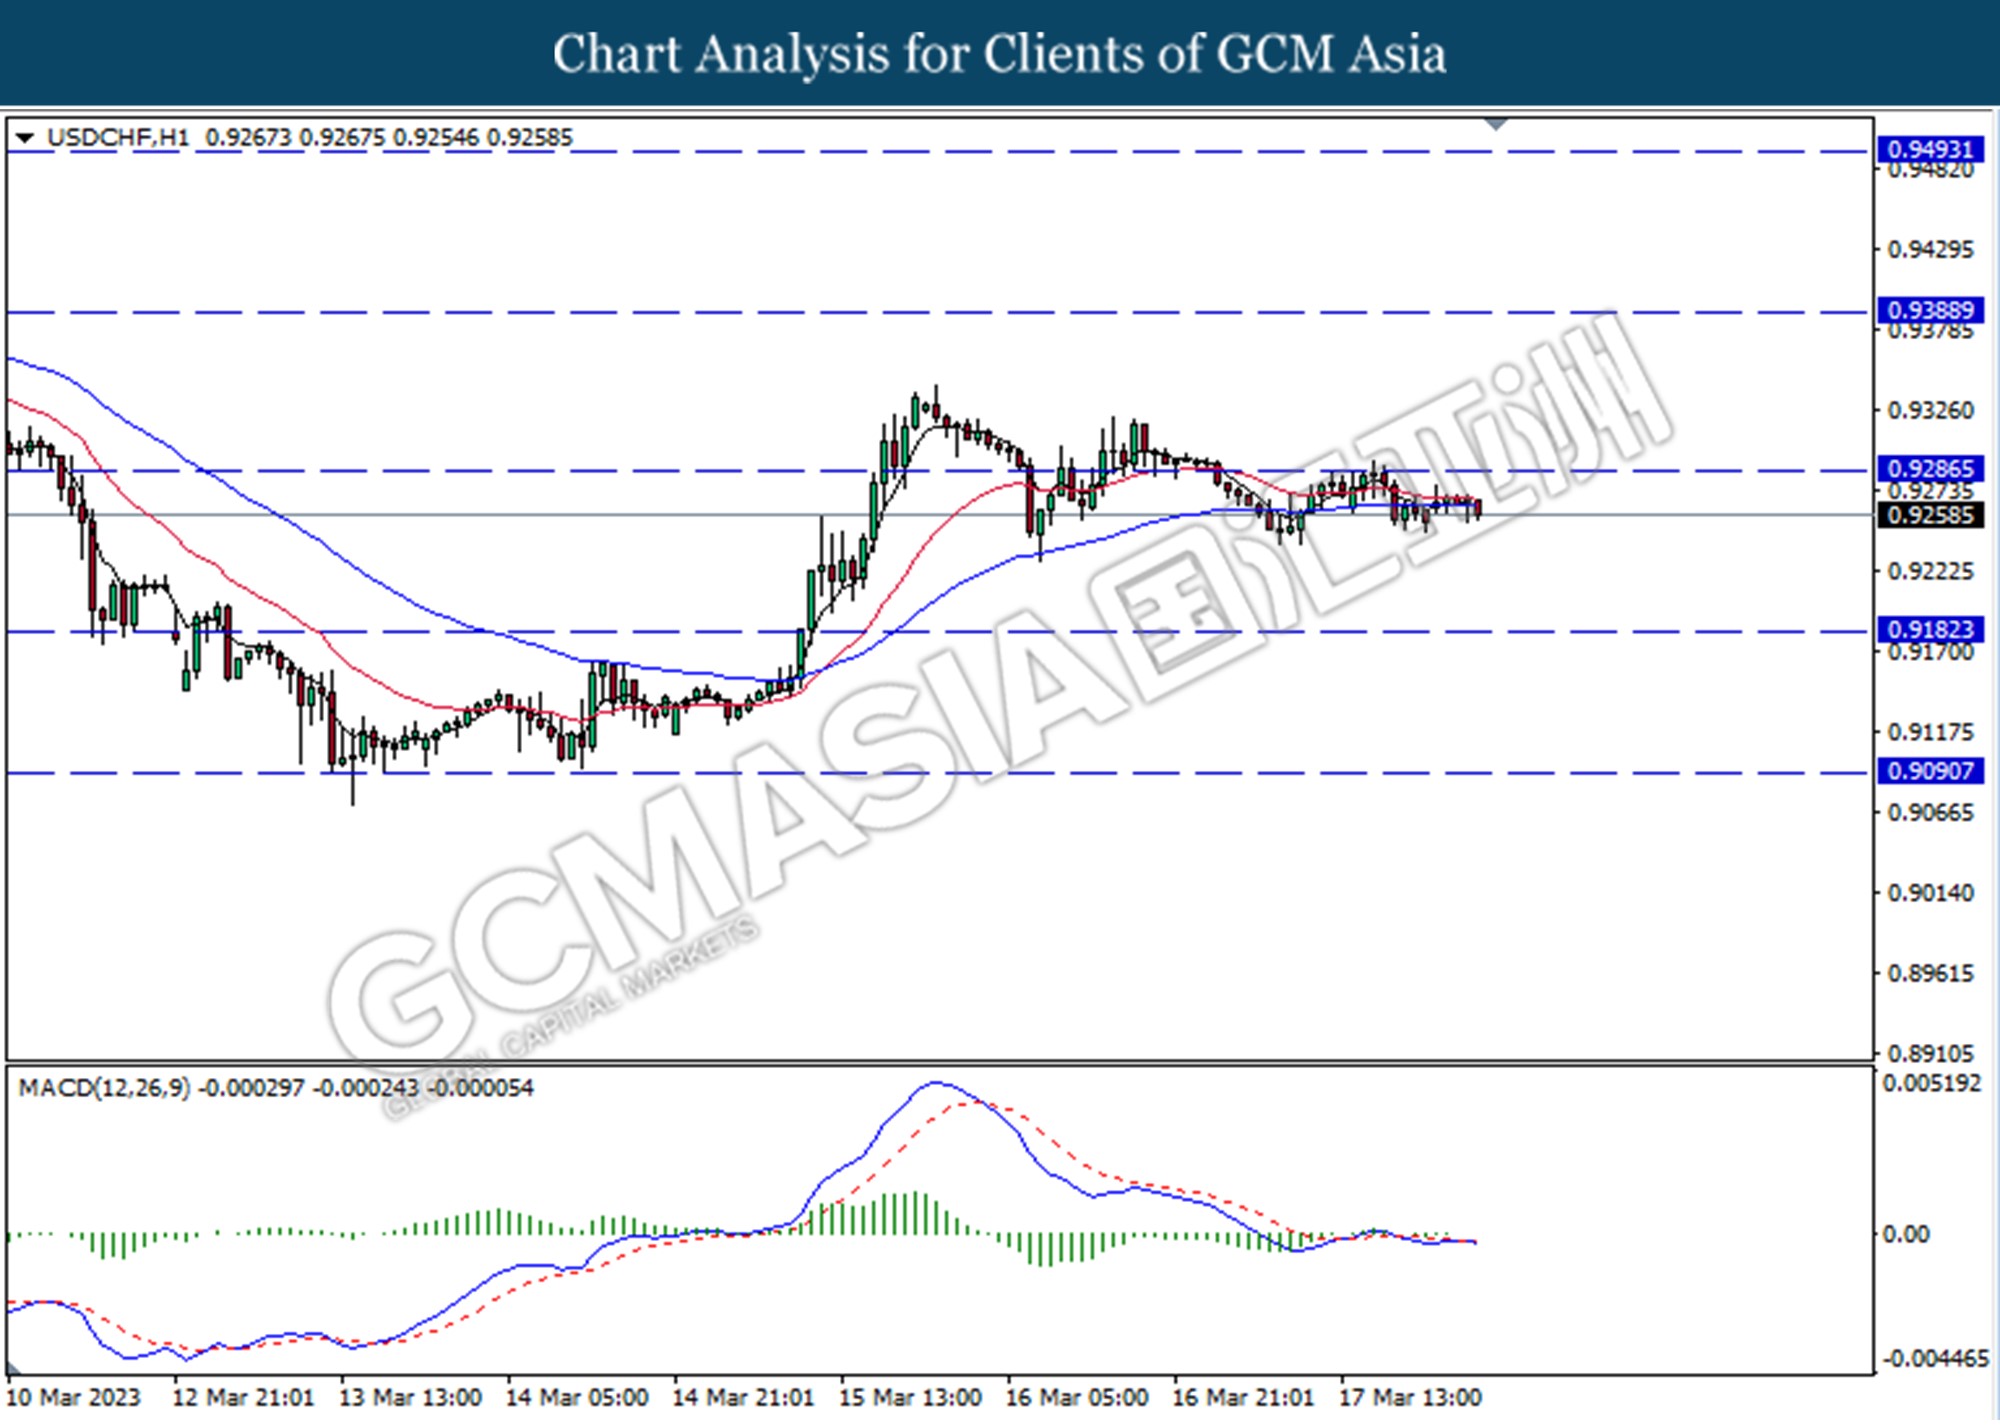Click the 12 Mar 21:01 time label
Screen dimensions: 2000x1428
click(243, 1397)
